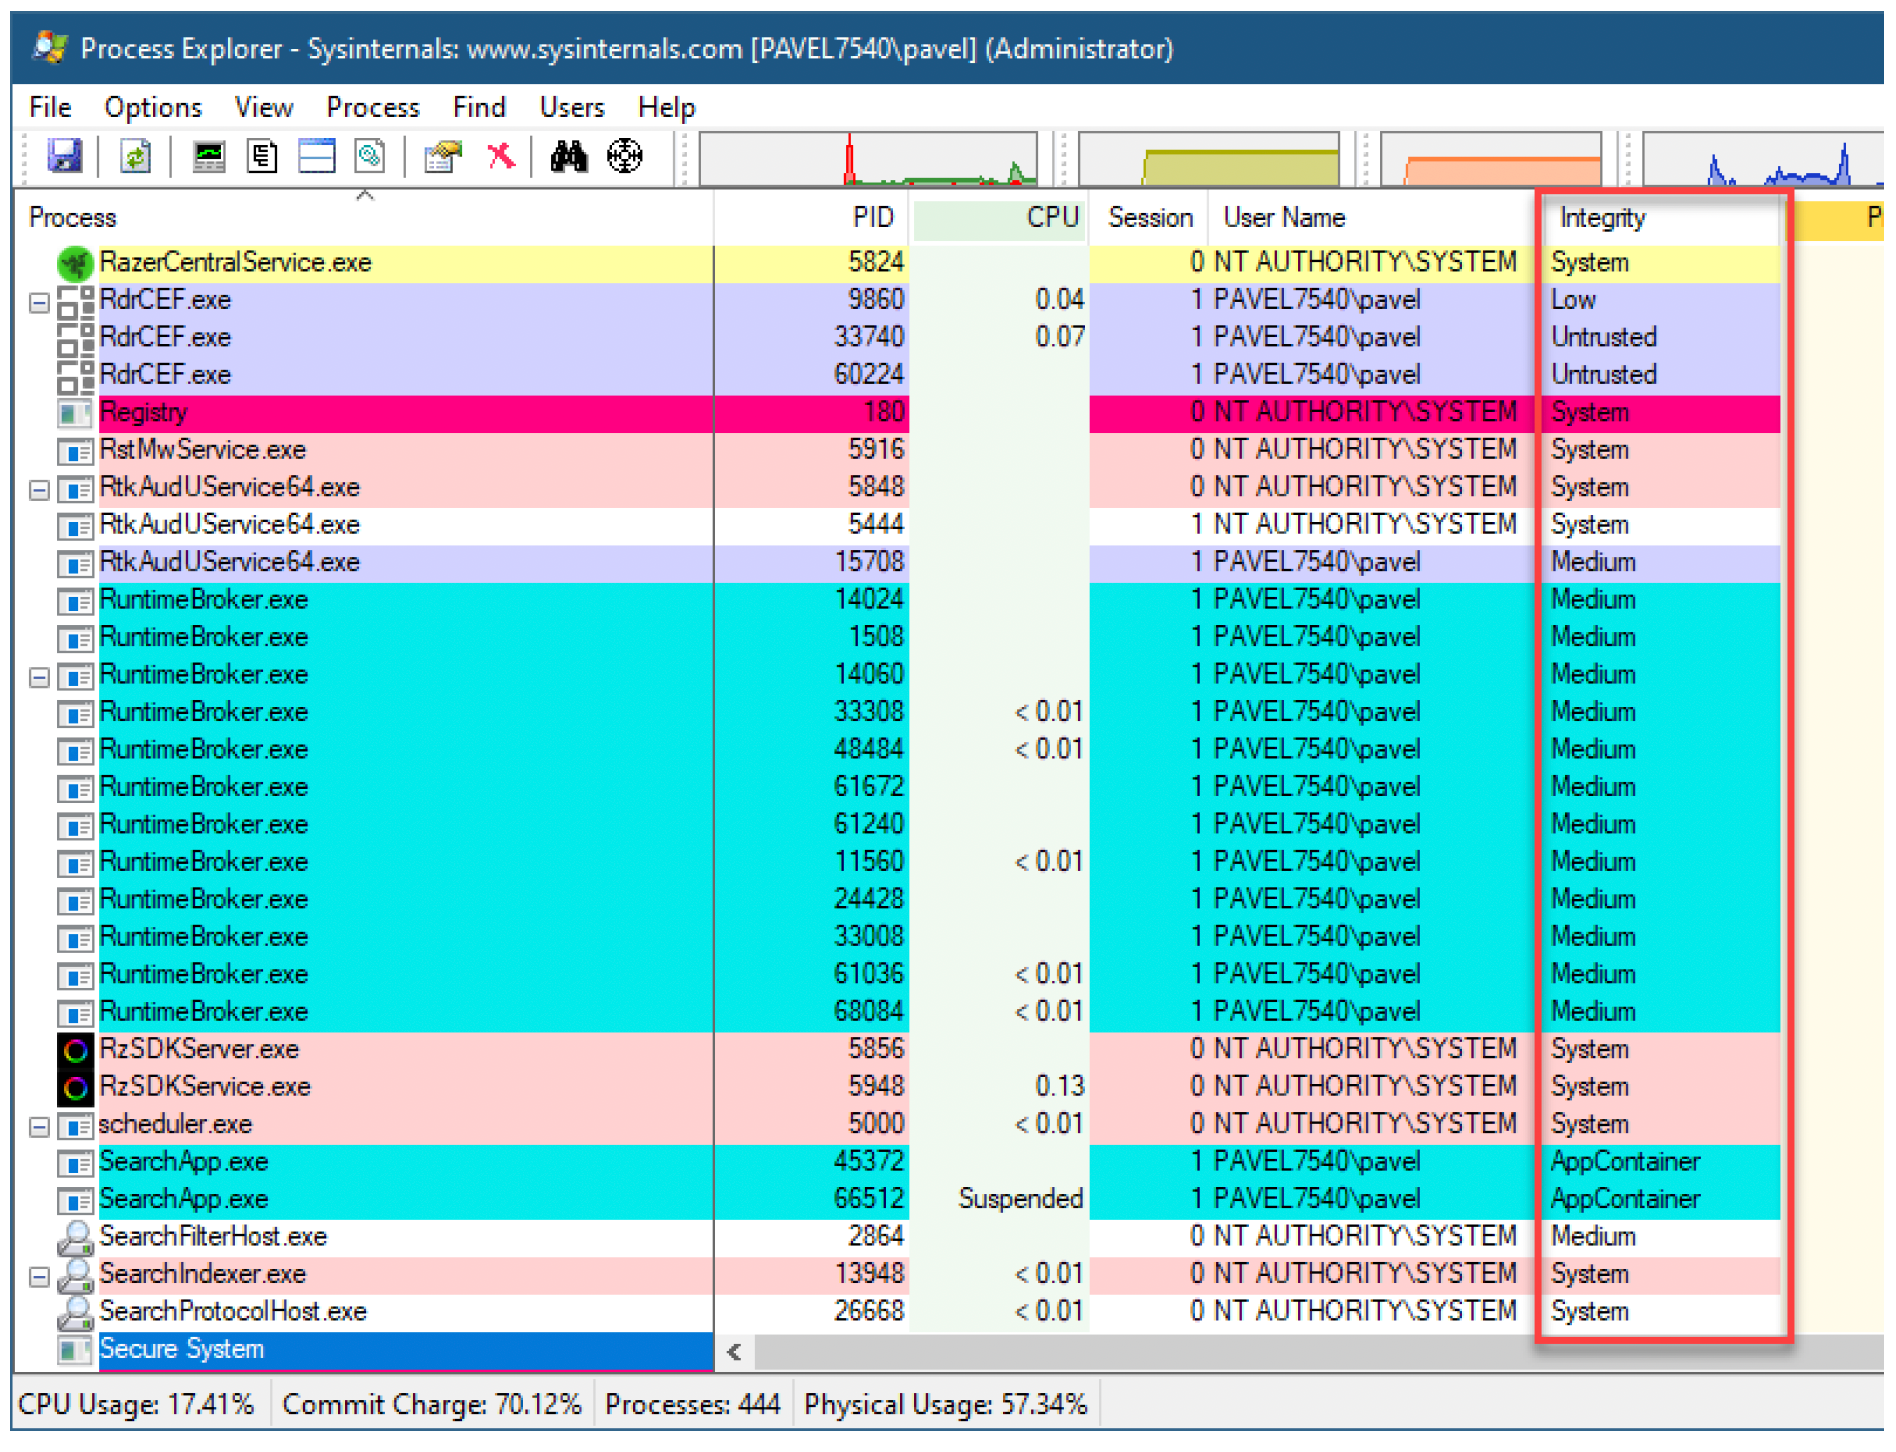1896x1452 pixels.
Task: Open the Users menu
Action: (572, 107)
